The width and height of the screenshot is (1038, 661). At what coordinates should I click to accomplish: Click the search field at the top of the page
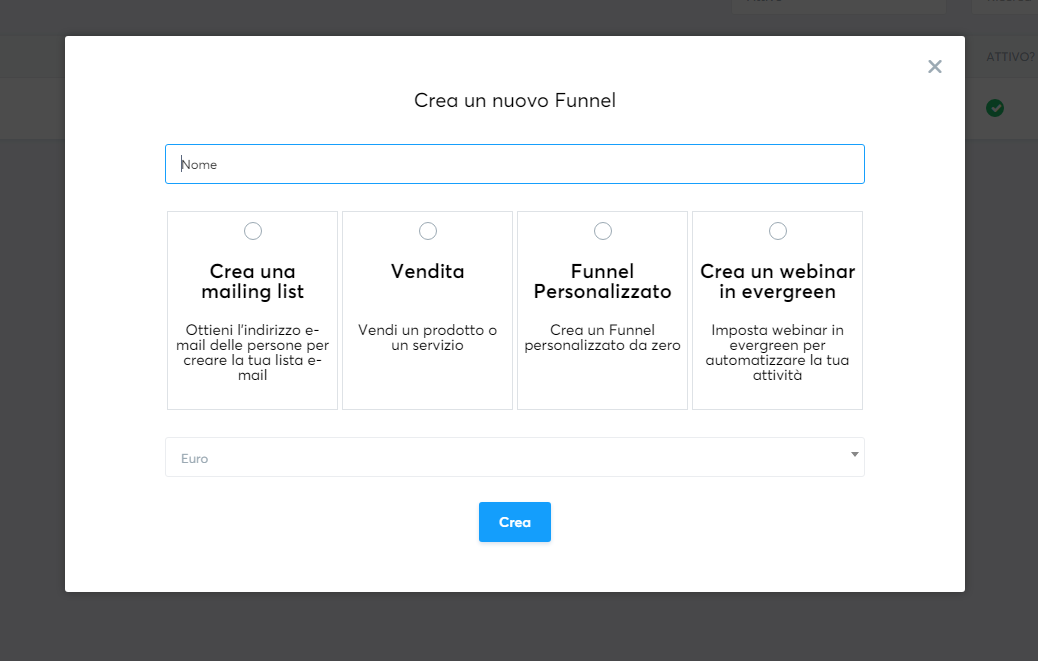(x=838, y=5)
